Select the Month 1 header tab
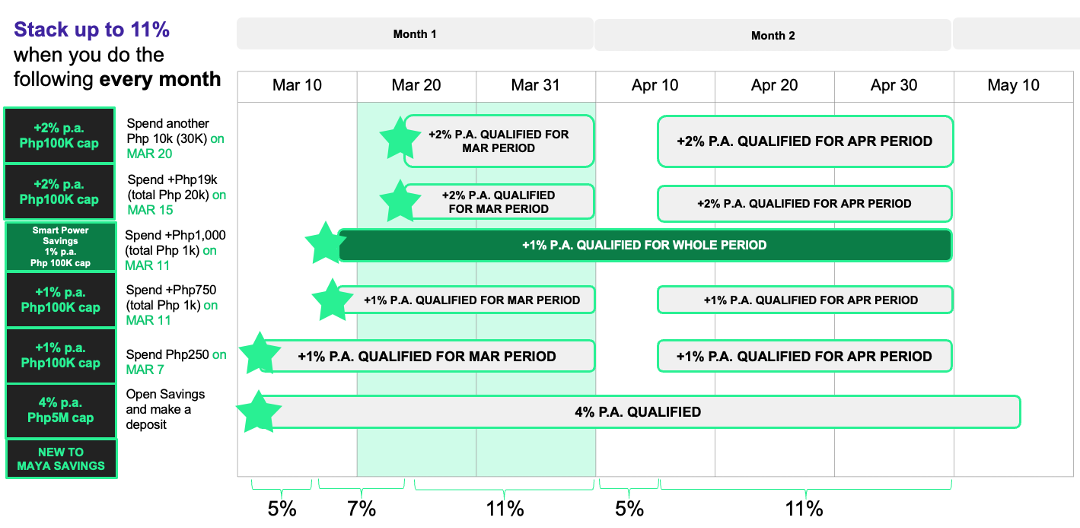 point(415,34)
